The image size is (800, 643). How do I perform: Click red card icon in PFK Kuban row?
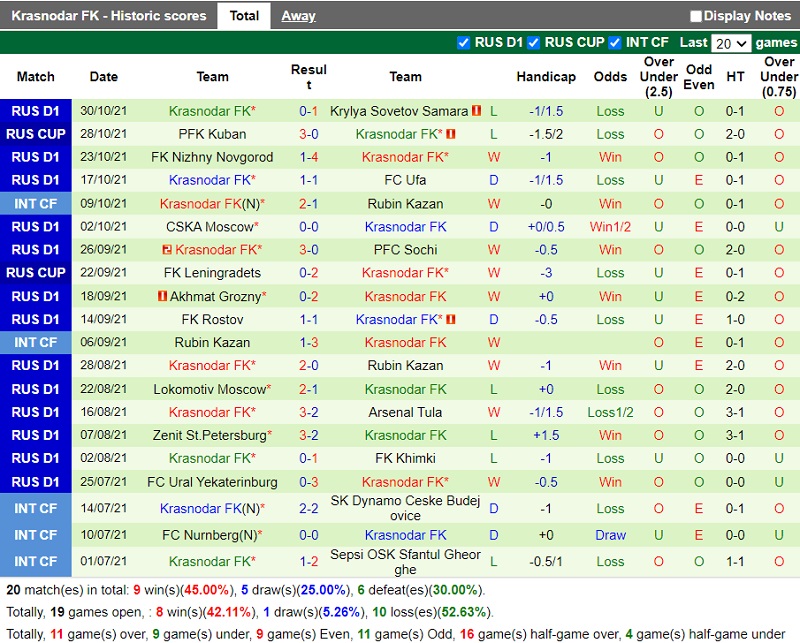click(451, 134)
